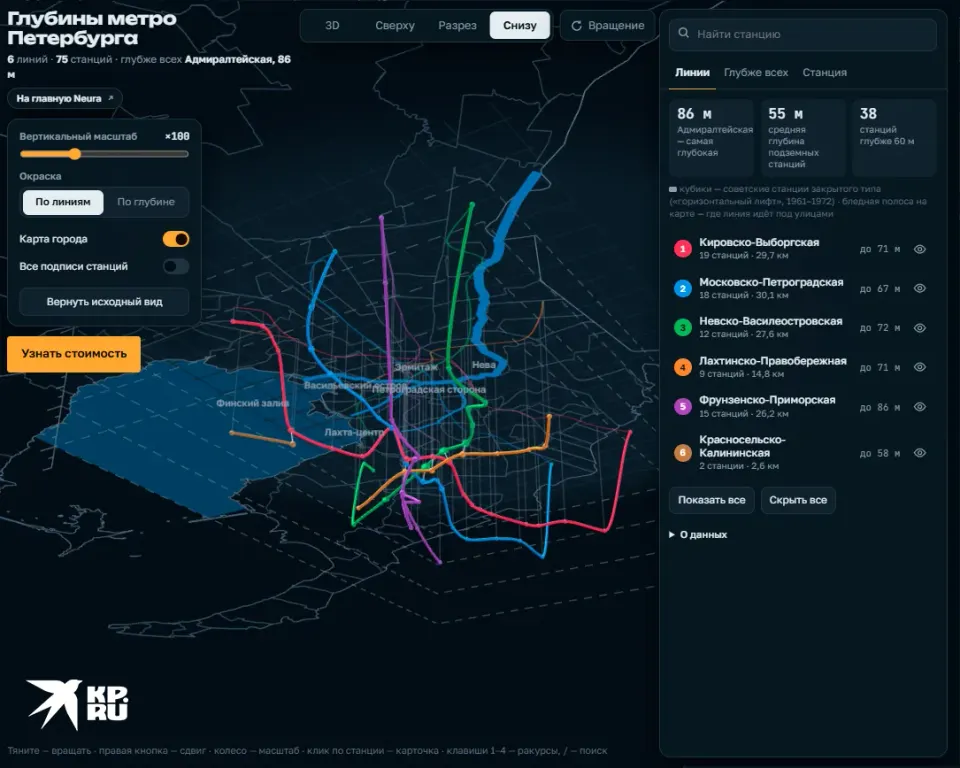Click the 55 м average depth card
Image resolution: width=960 pixels, height=768 pixels.
pos(803,138)
